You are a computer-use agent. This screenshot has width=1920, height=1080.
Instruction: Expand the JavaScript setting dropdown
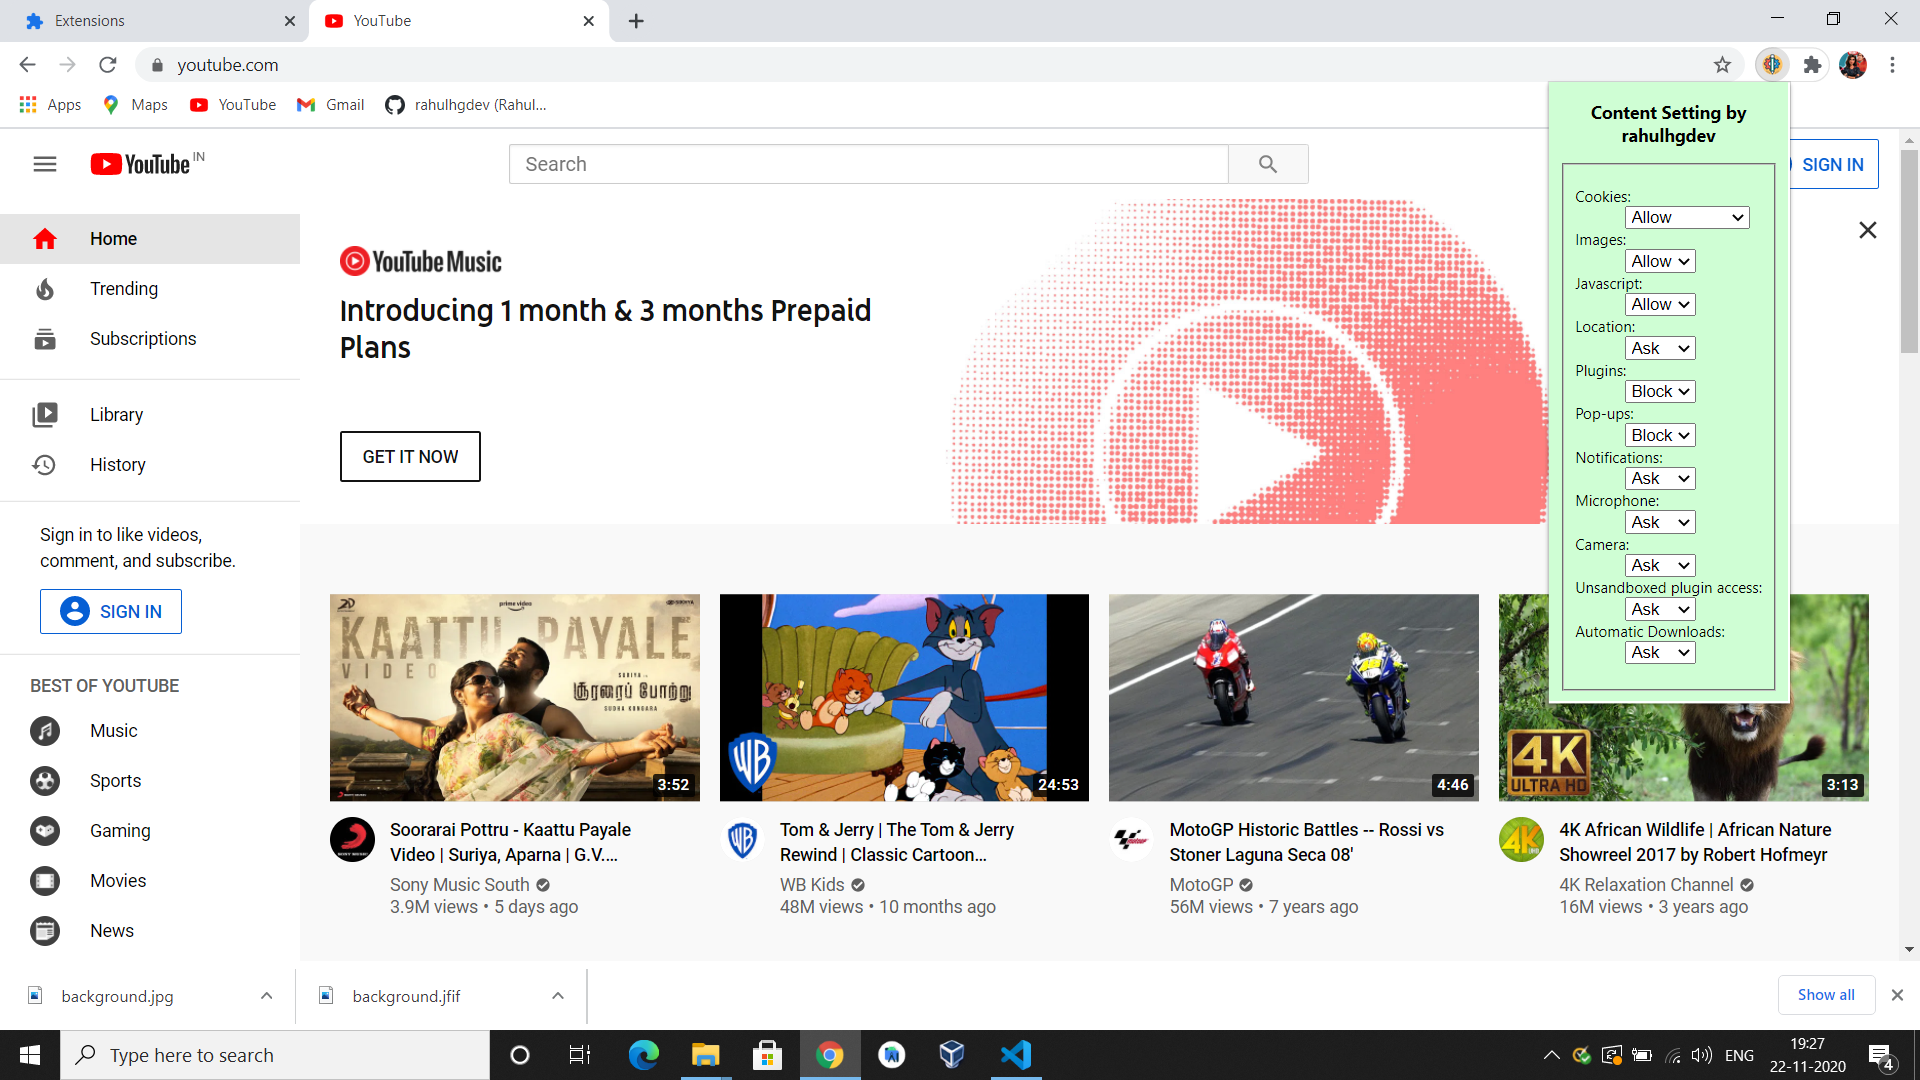pyautogui.click(x=1660, y=305)
